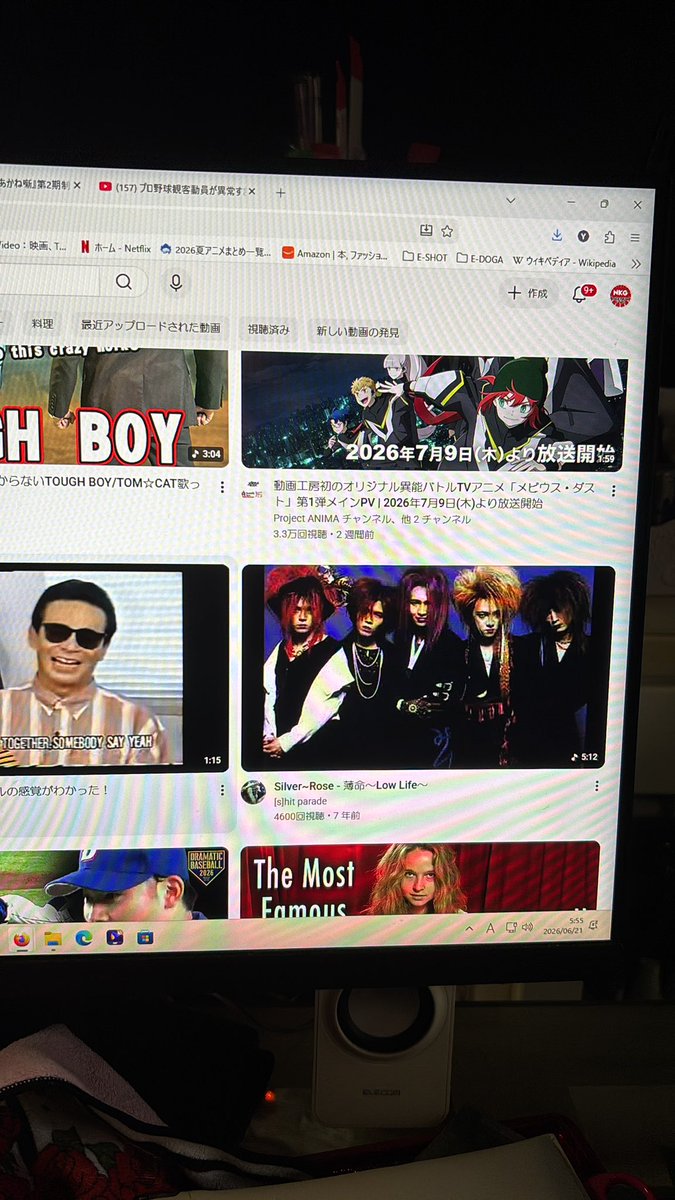Viewport: 675px width, 1200px height.
Task: Open the E-DOGA bookmark folder
Action: click(x=481, y=258)
